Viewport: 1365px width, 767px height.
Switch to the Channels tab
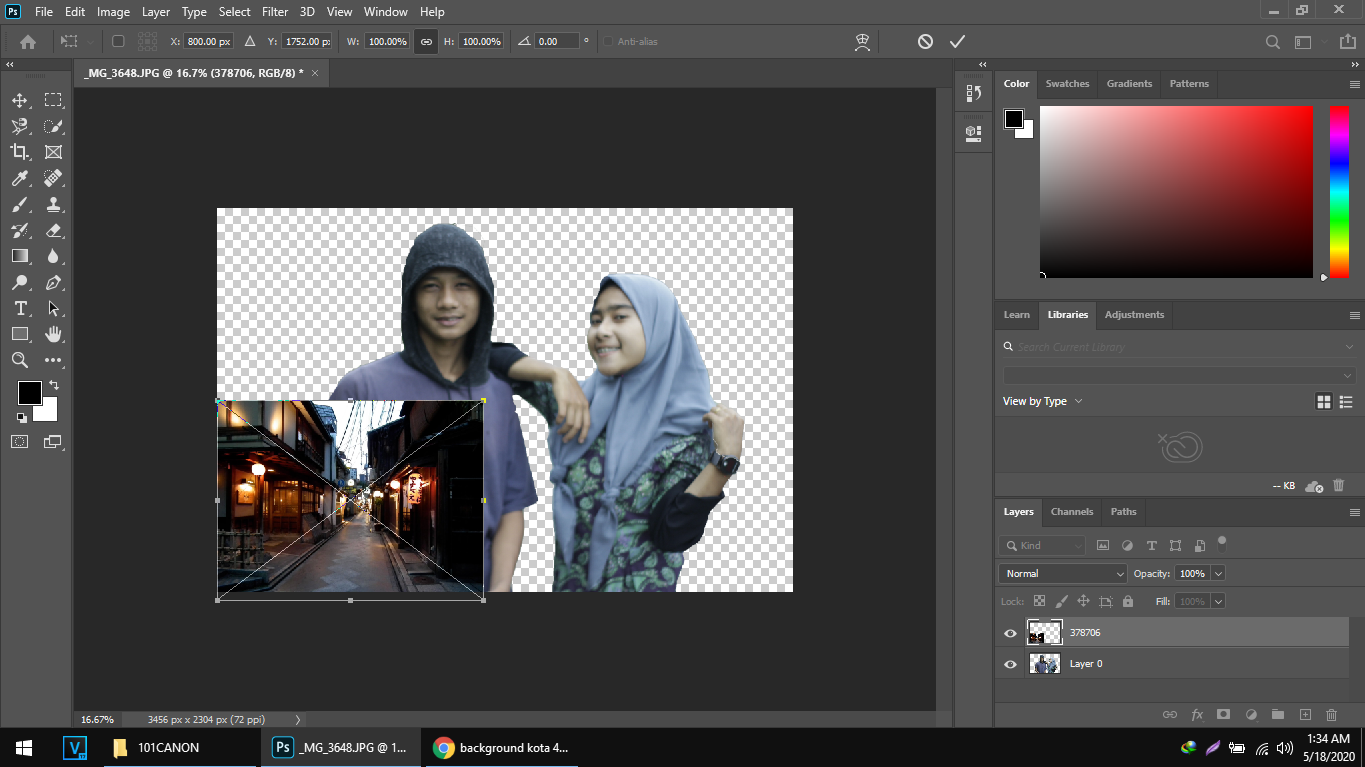tap(1072, 512)
